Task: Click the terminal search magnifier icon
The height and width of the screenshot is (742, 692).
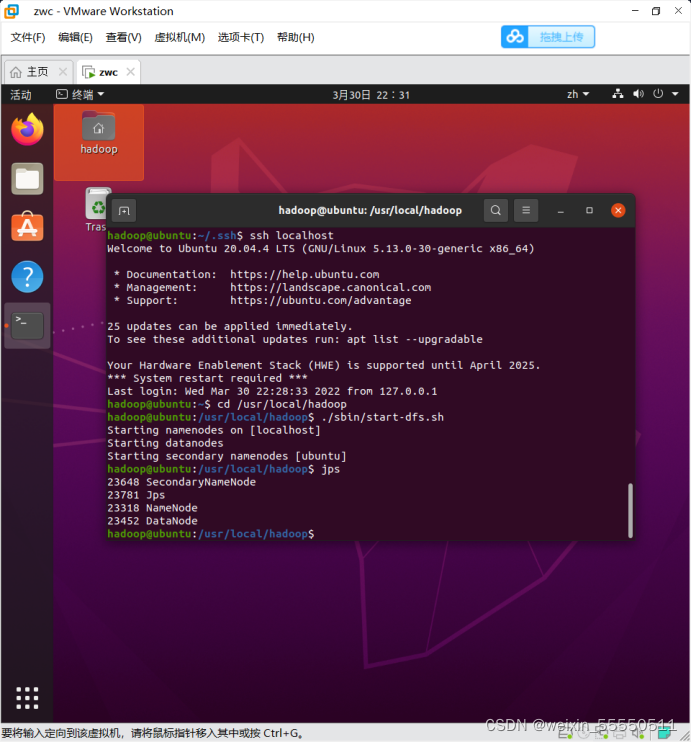Action: coord(496,210)
